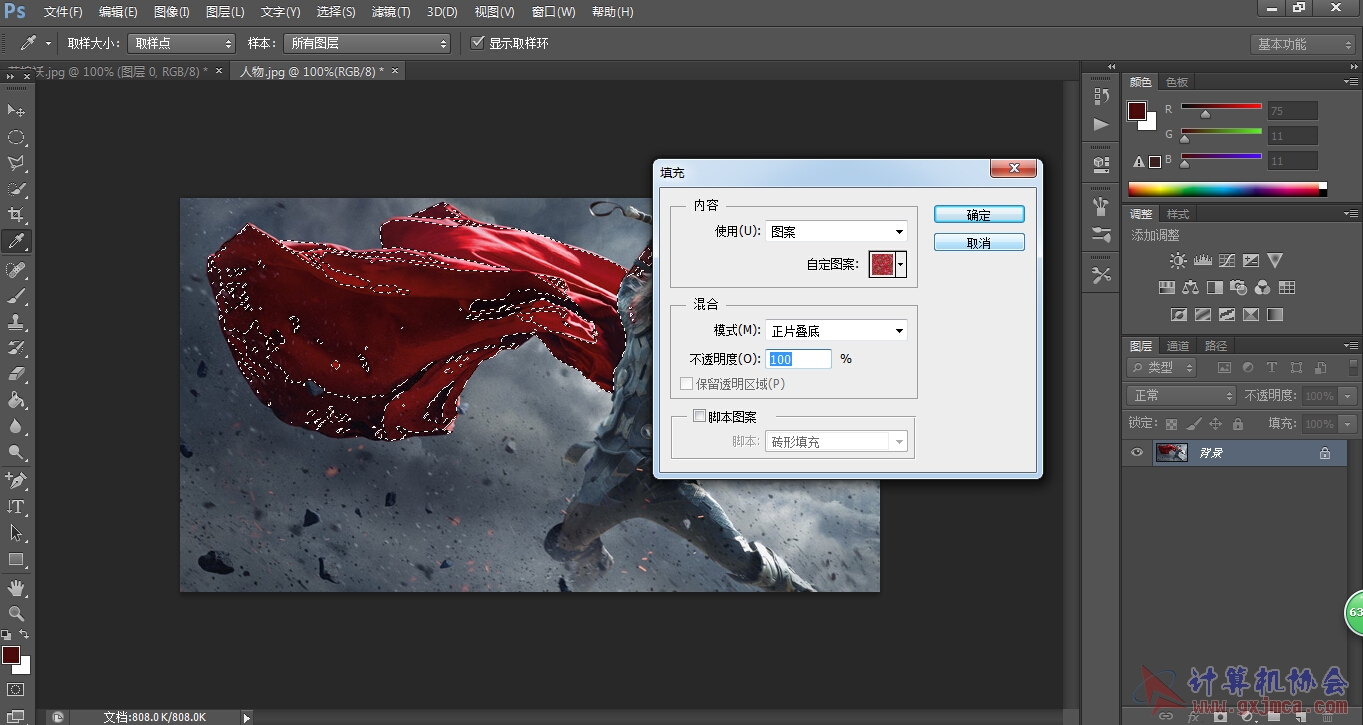
Task: Add Levels adjustment
Action: (1202, 261)
